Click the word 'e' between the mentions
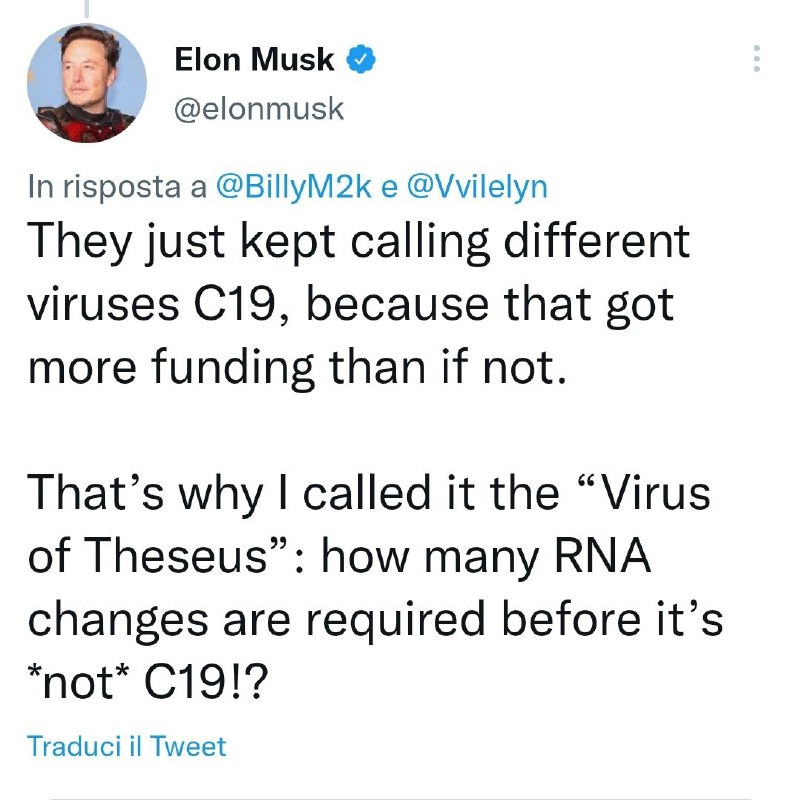 pyautogui.click(x=389, y=188)
